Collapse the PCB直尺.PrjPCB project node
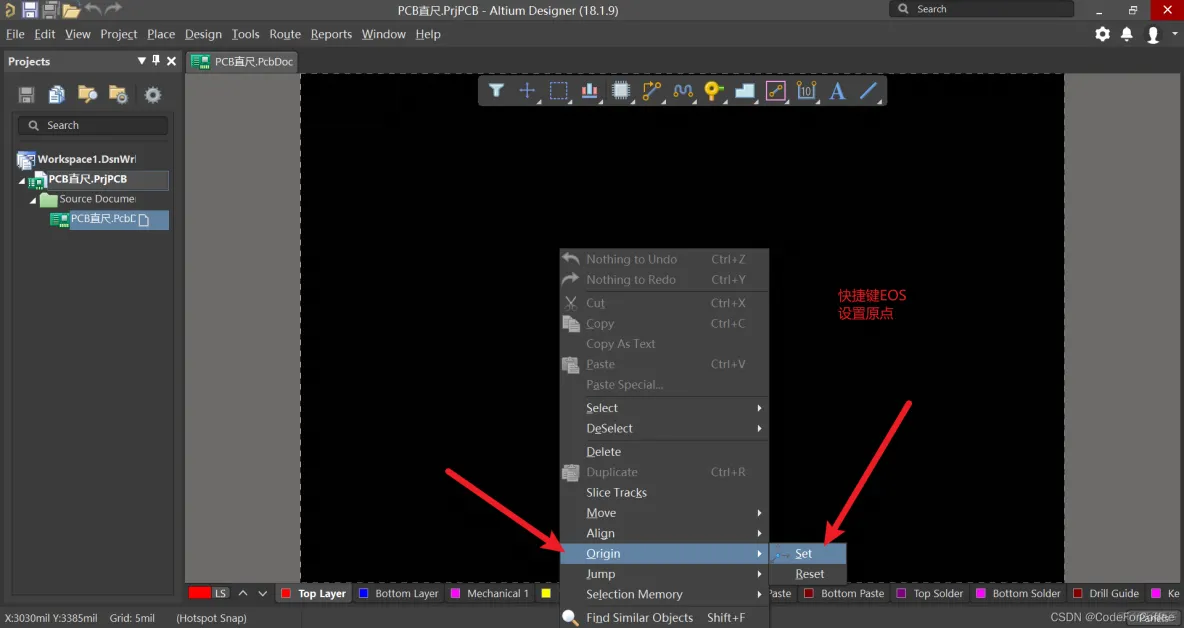 coord(21,181)
